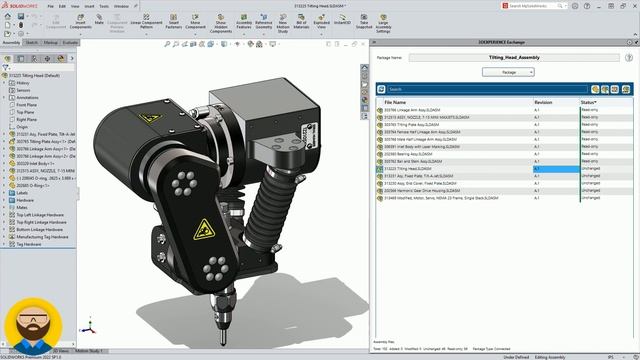Click the refresh icon beside Exchange search
640x360 pixels.
point(381,89)
